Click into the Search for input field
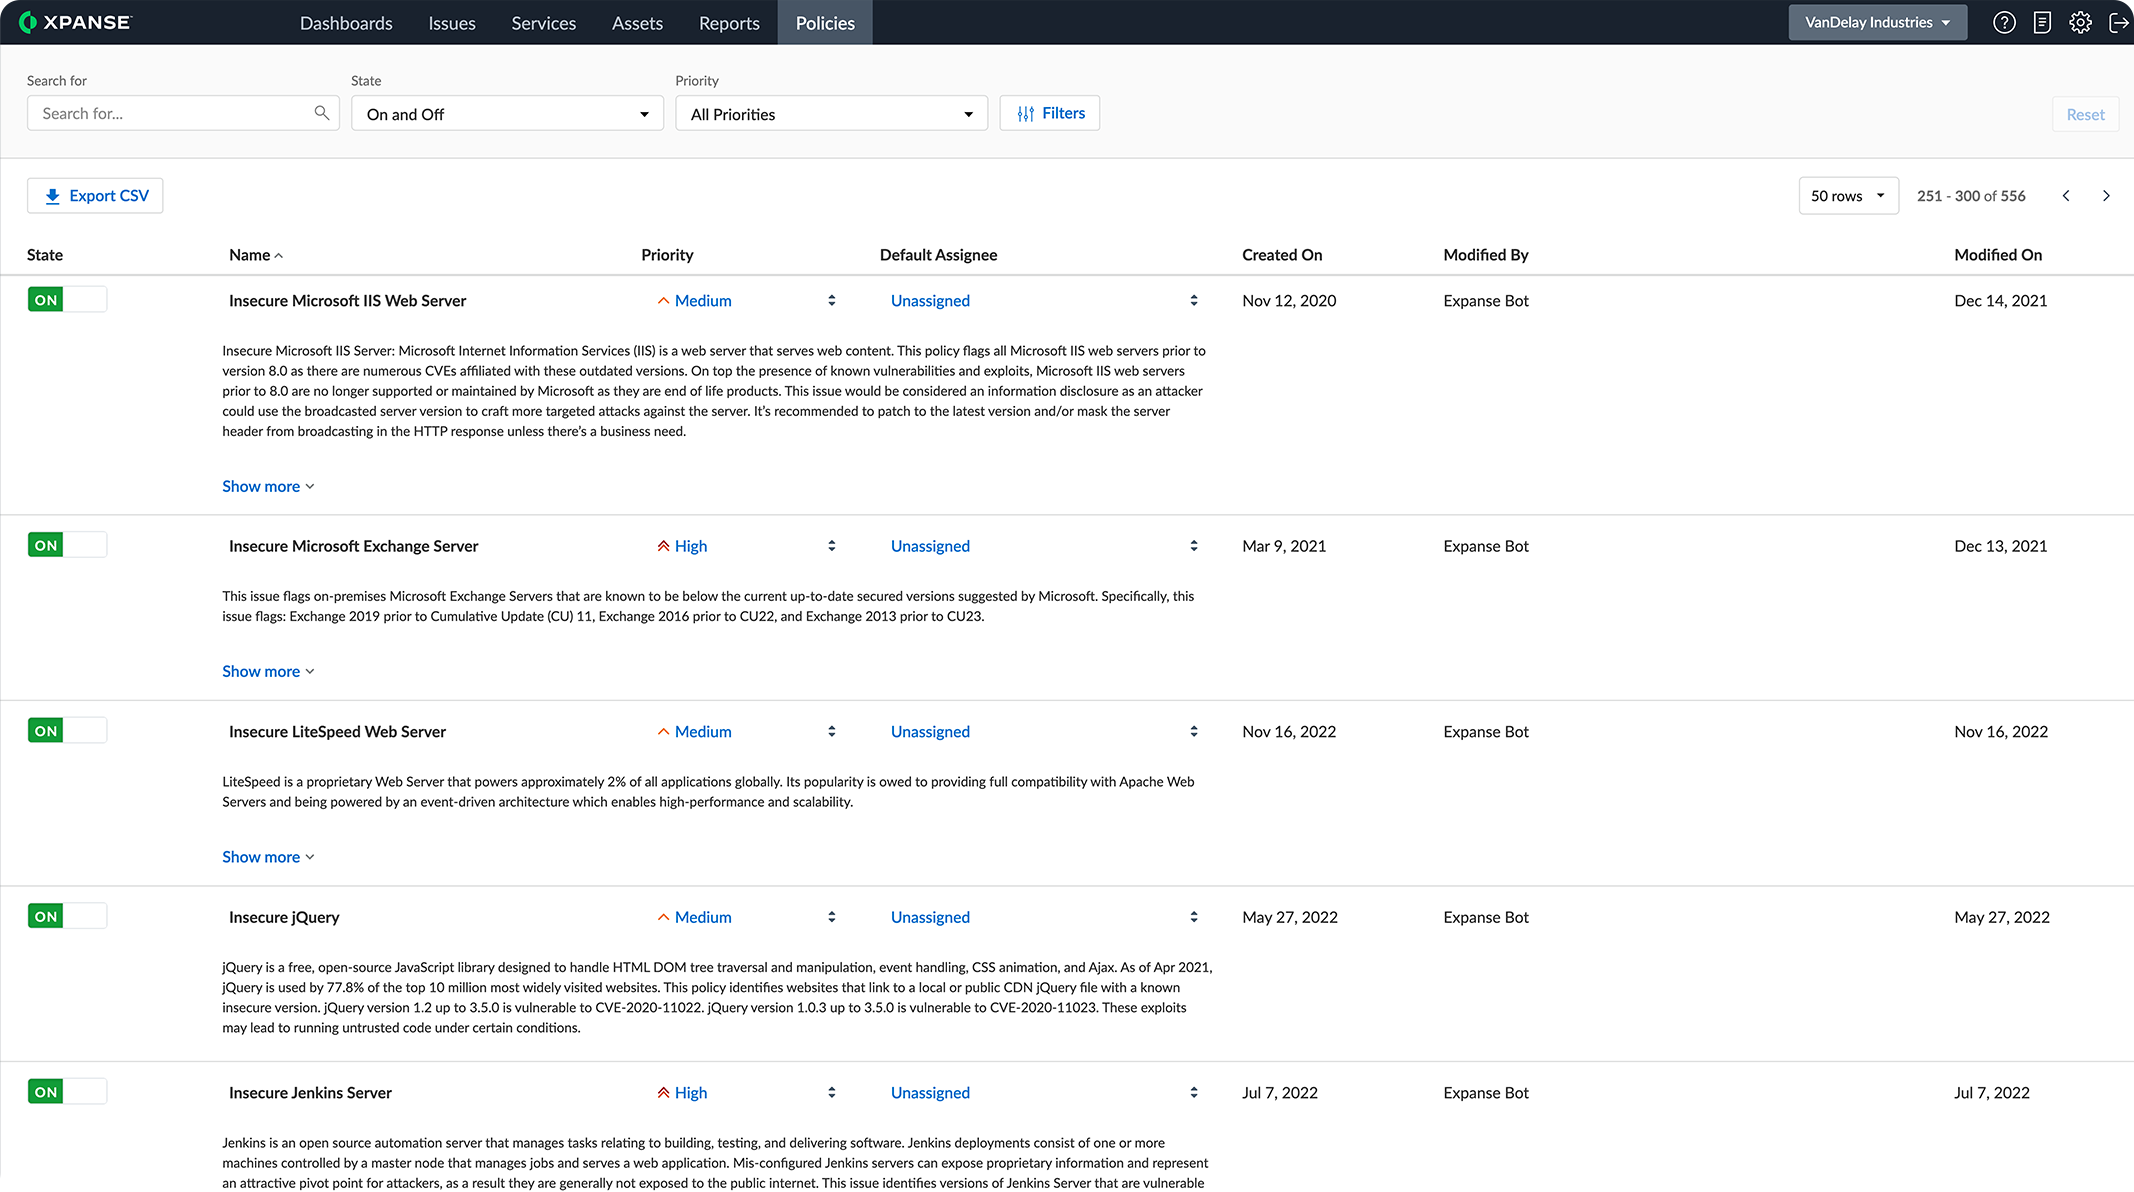Viewport: 2134px width, 1192px height. [170, 114]
